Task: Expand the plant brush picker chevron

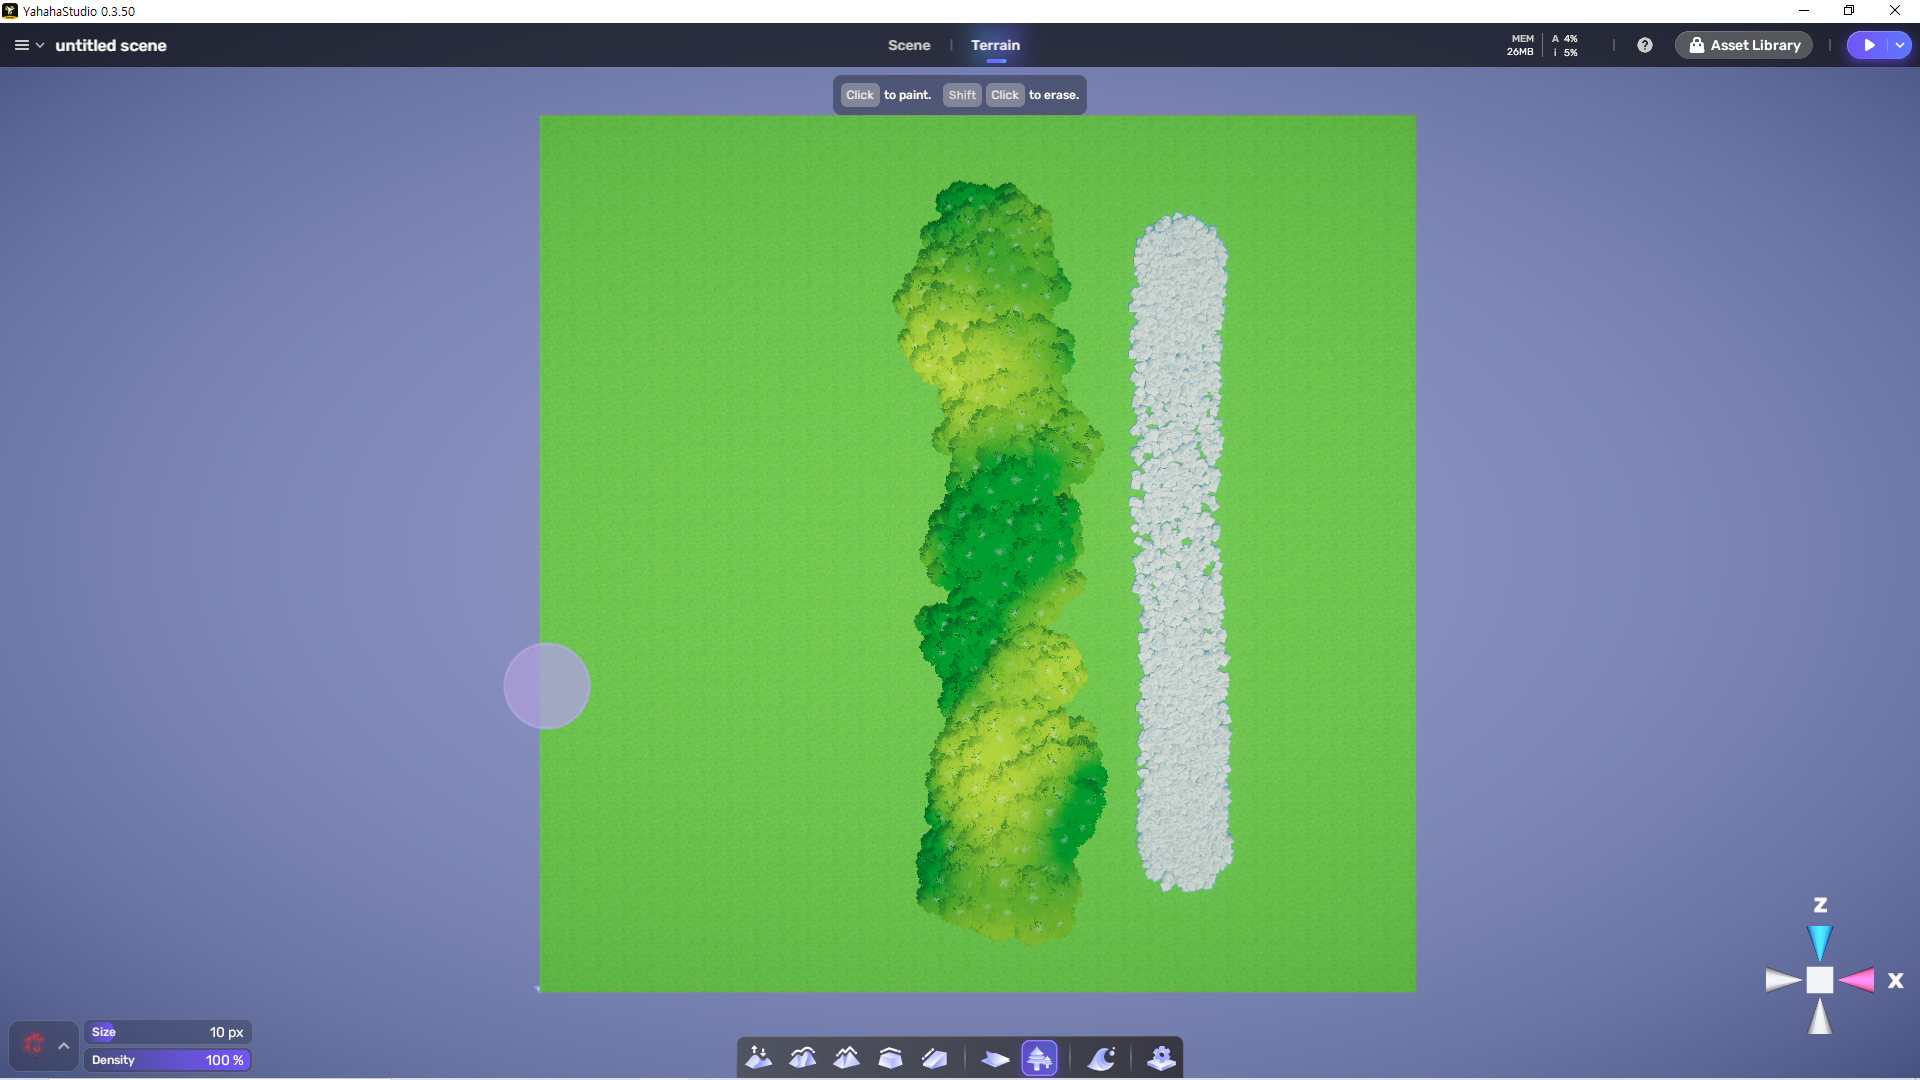Action: tap(64, 1046)
